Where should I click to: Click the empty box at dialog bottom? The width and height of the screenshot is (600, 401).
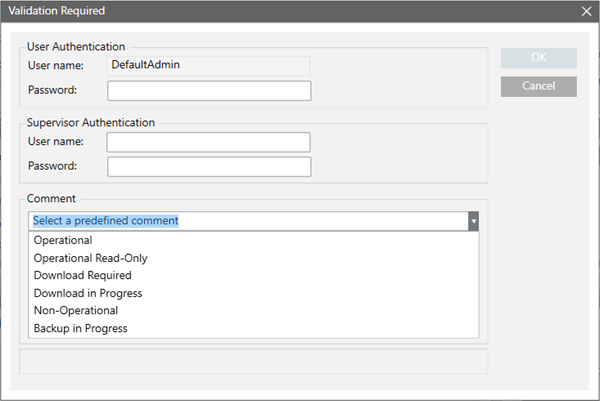(253, 360)
